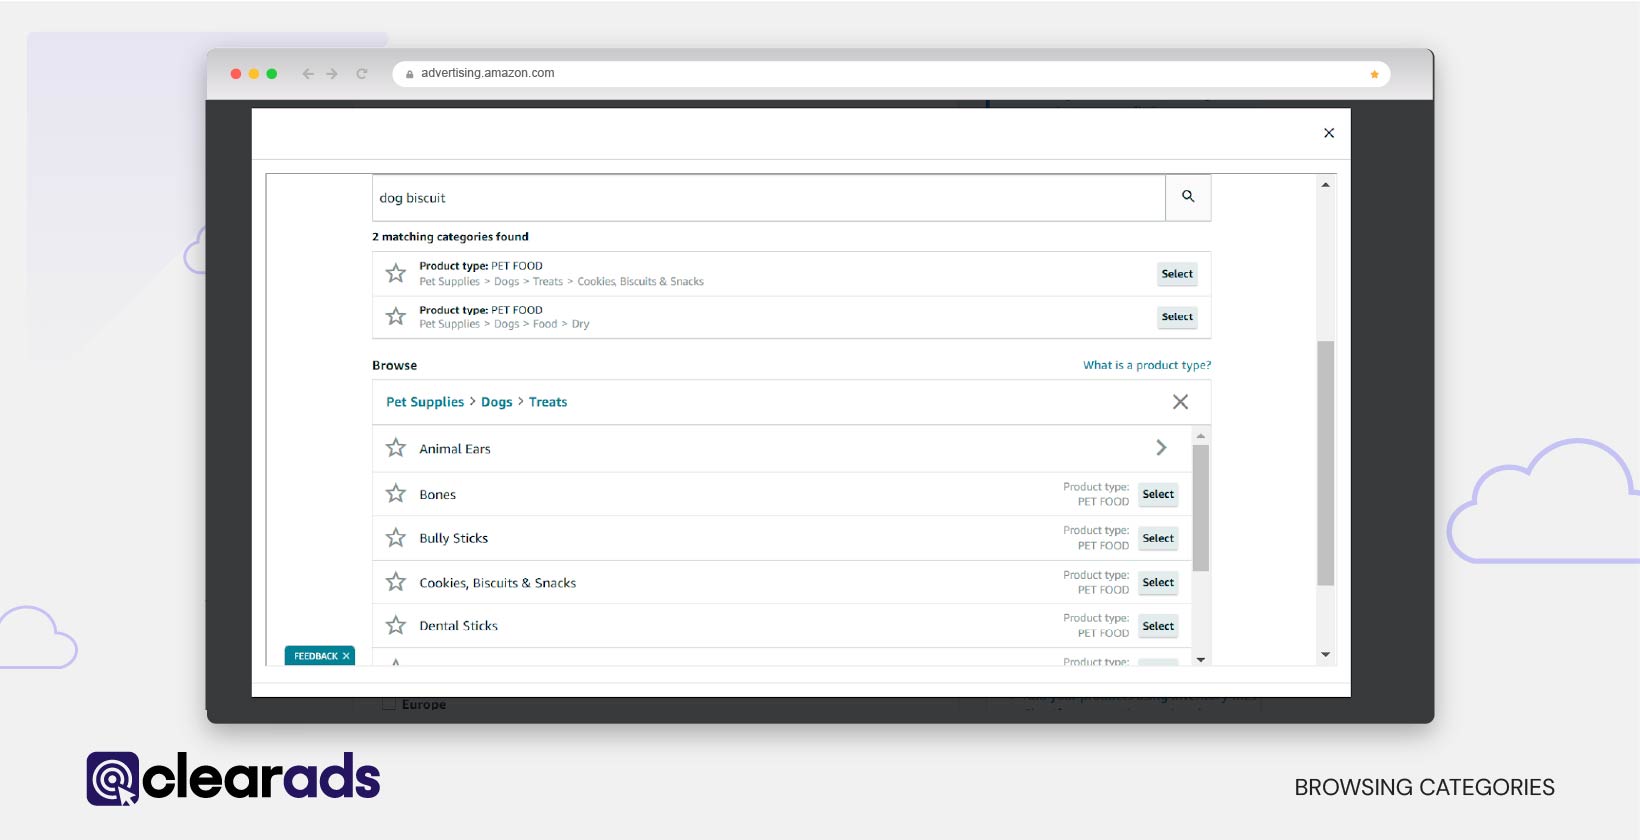This screenshot has width=1640, height=840.
Task: Select the Dental Sticks category
Action: click(1158, 626)
